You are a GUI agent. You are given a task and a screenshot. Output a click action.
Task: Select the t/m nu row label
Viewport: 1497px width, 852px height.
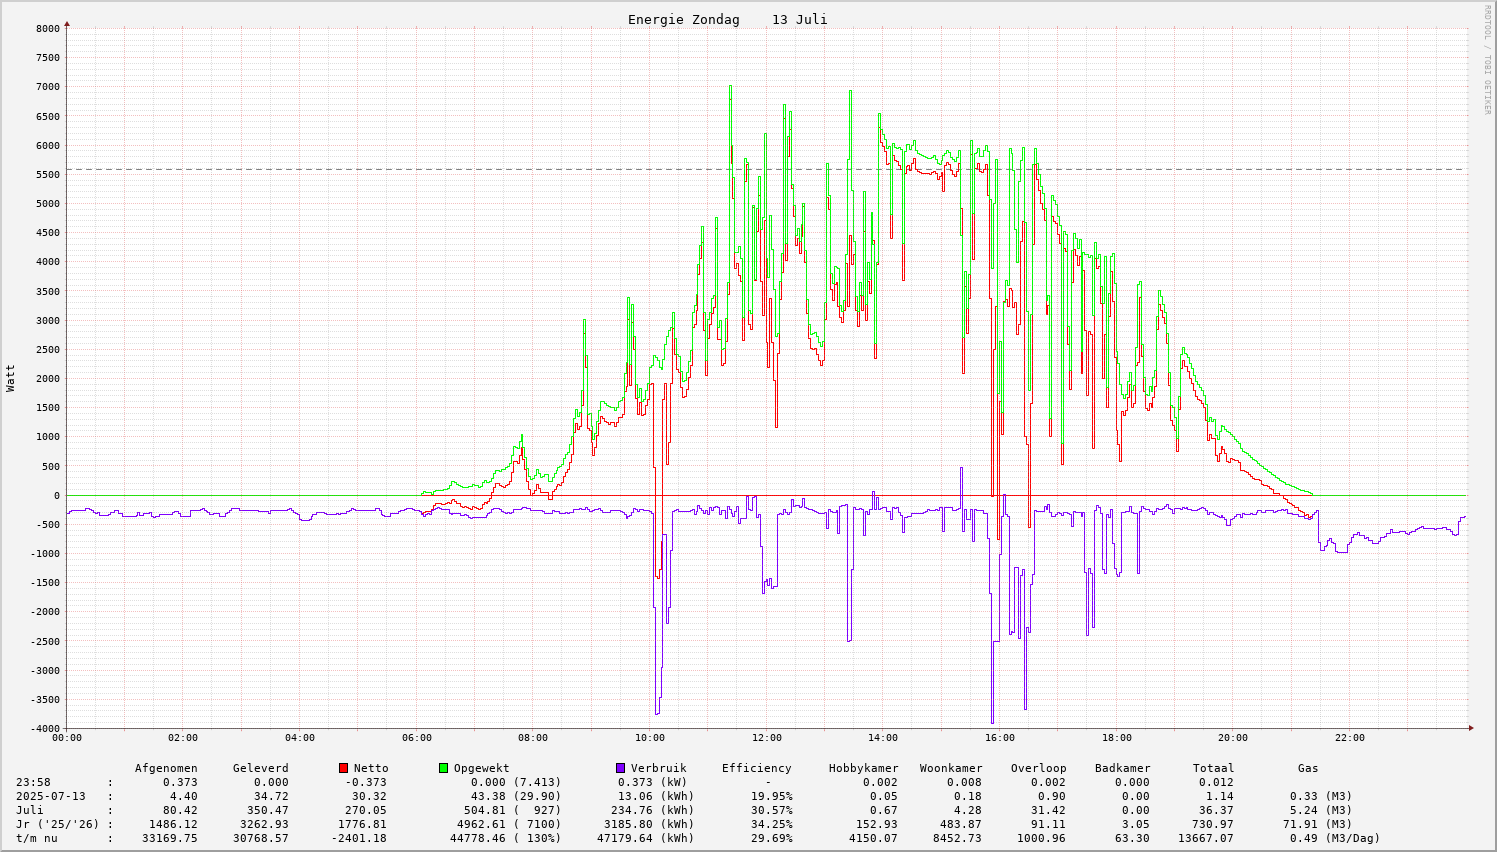[36, 838]
